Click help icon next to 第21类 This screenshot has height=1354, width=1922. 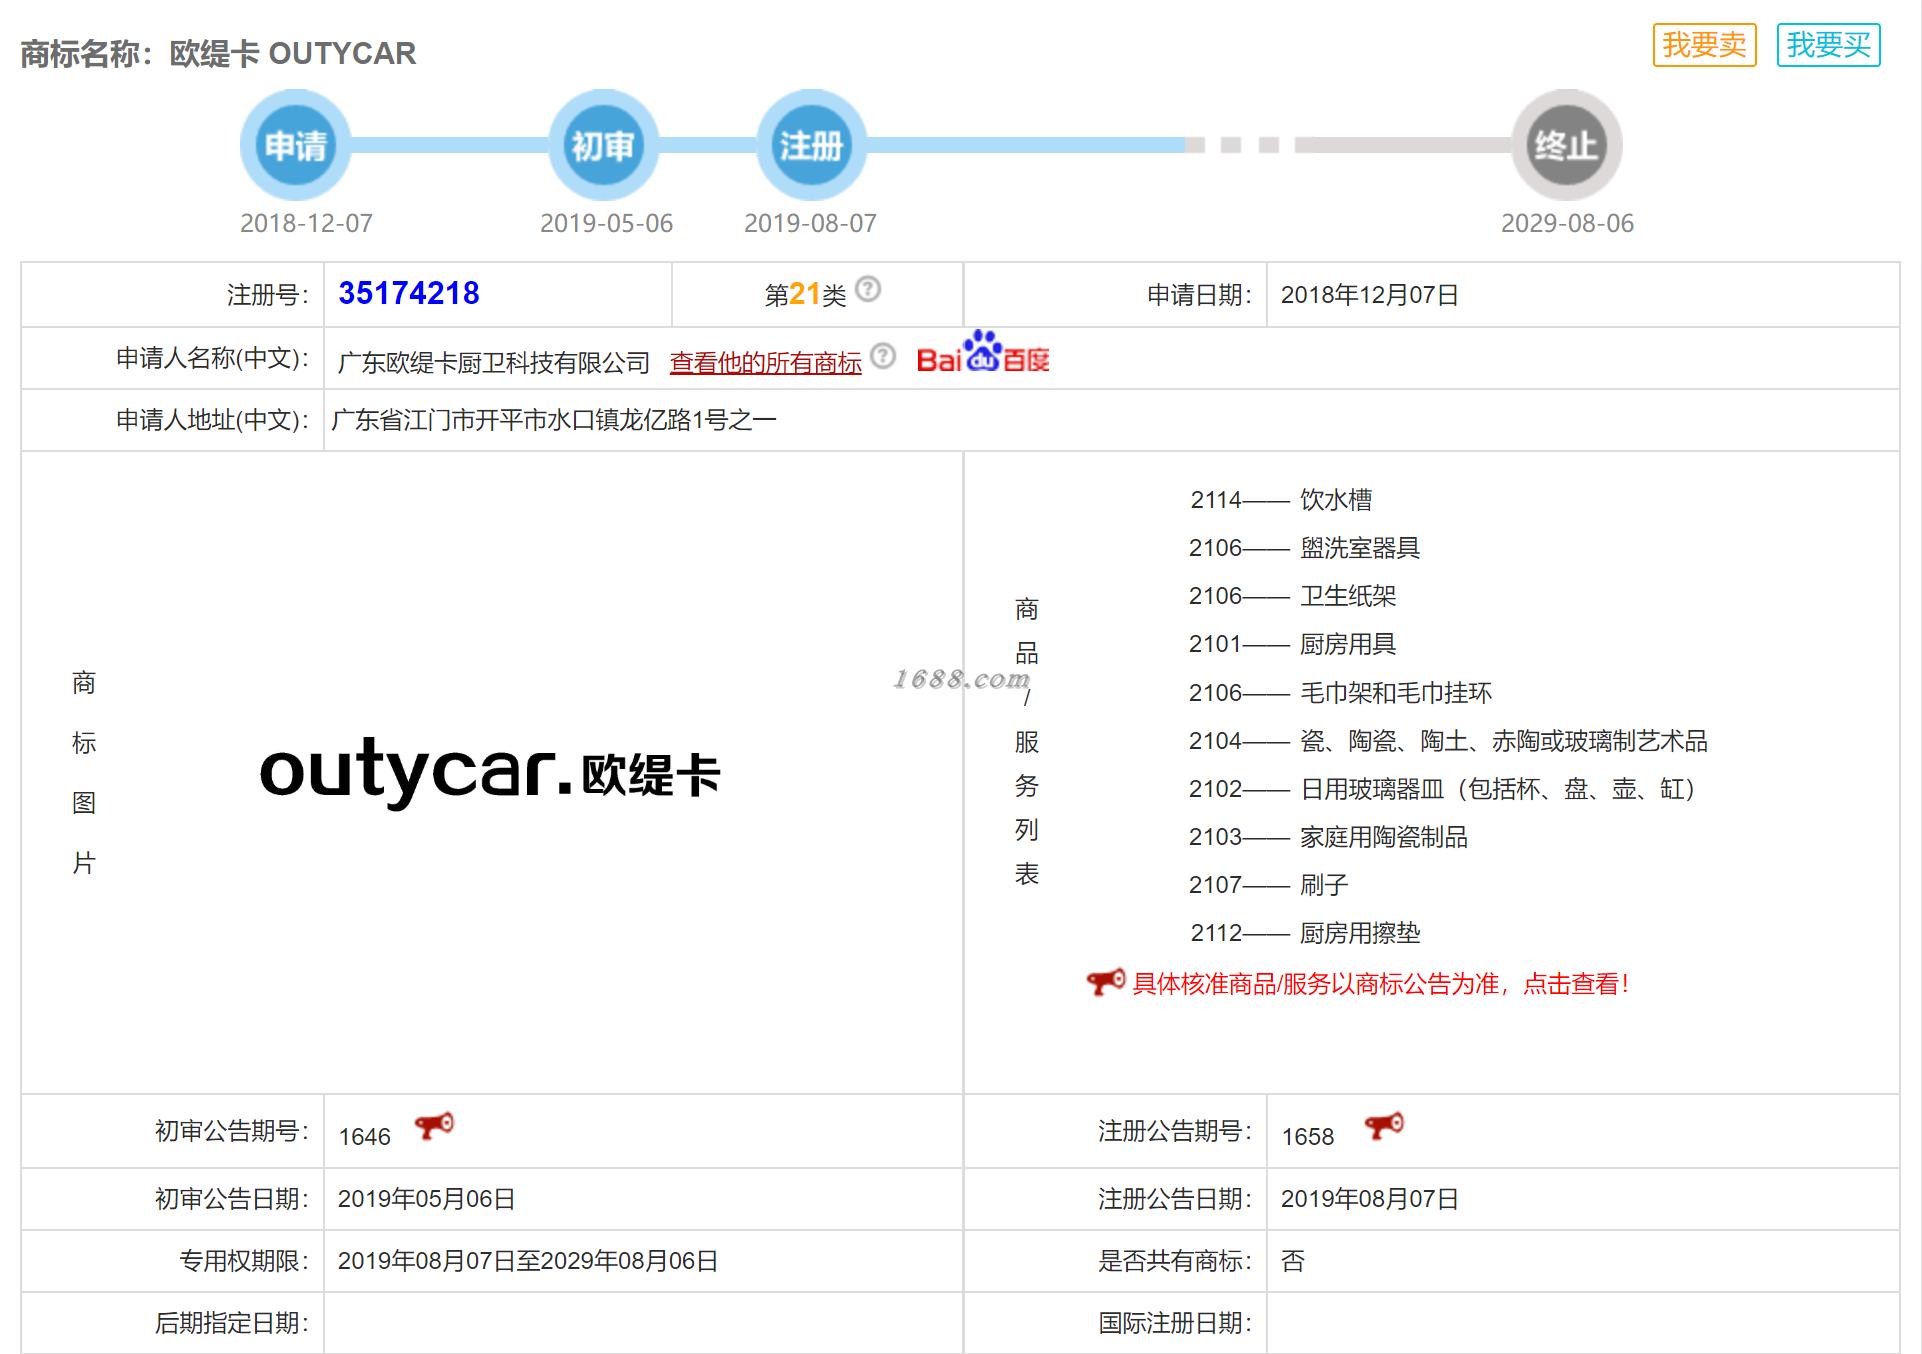pyautogui.click(x=869, y=289)
